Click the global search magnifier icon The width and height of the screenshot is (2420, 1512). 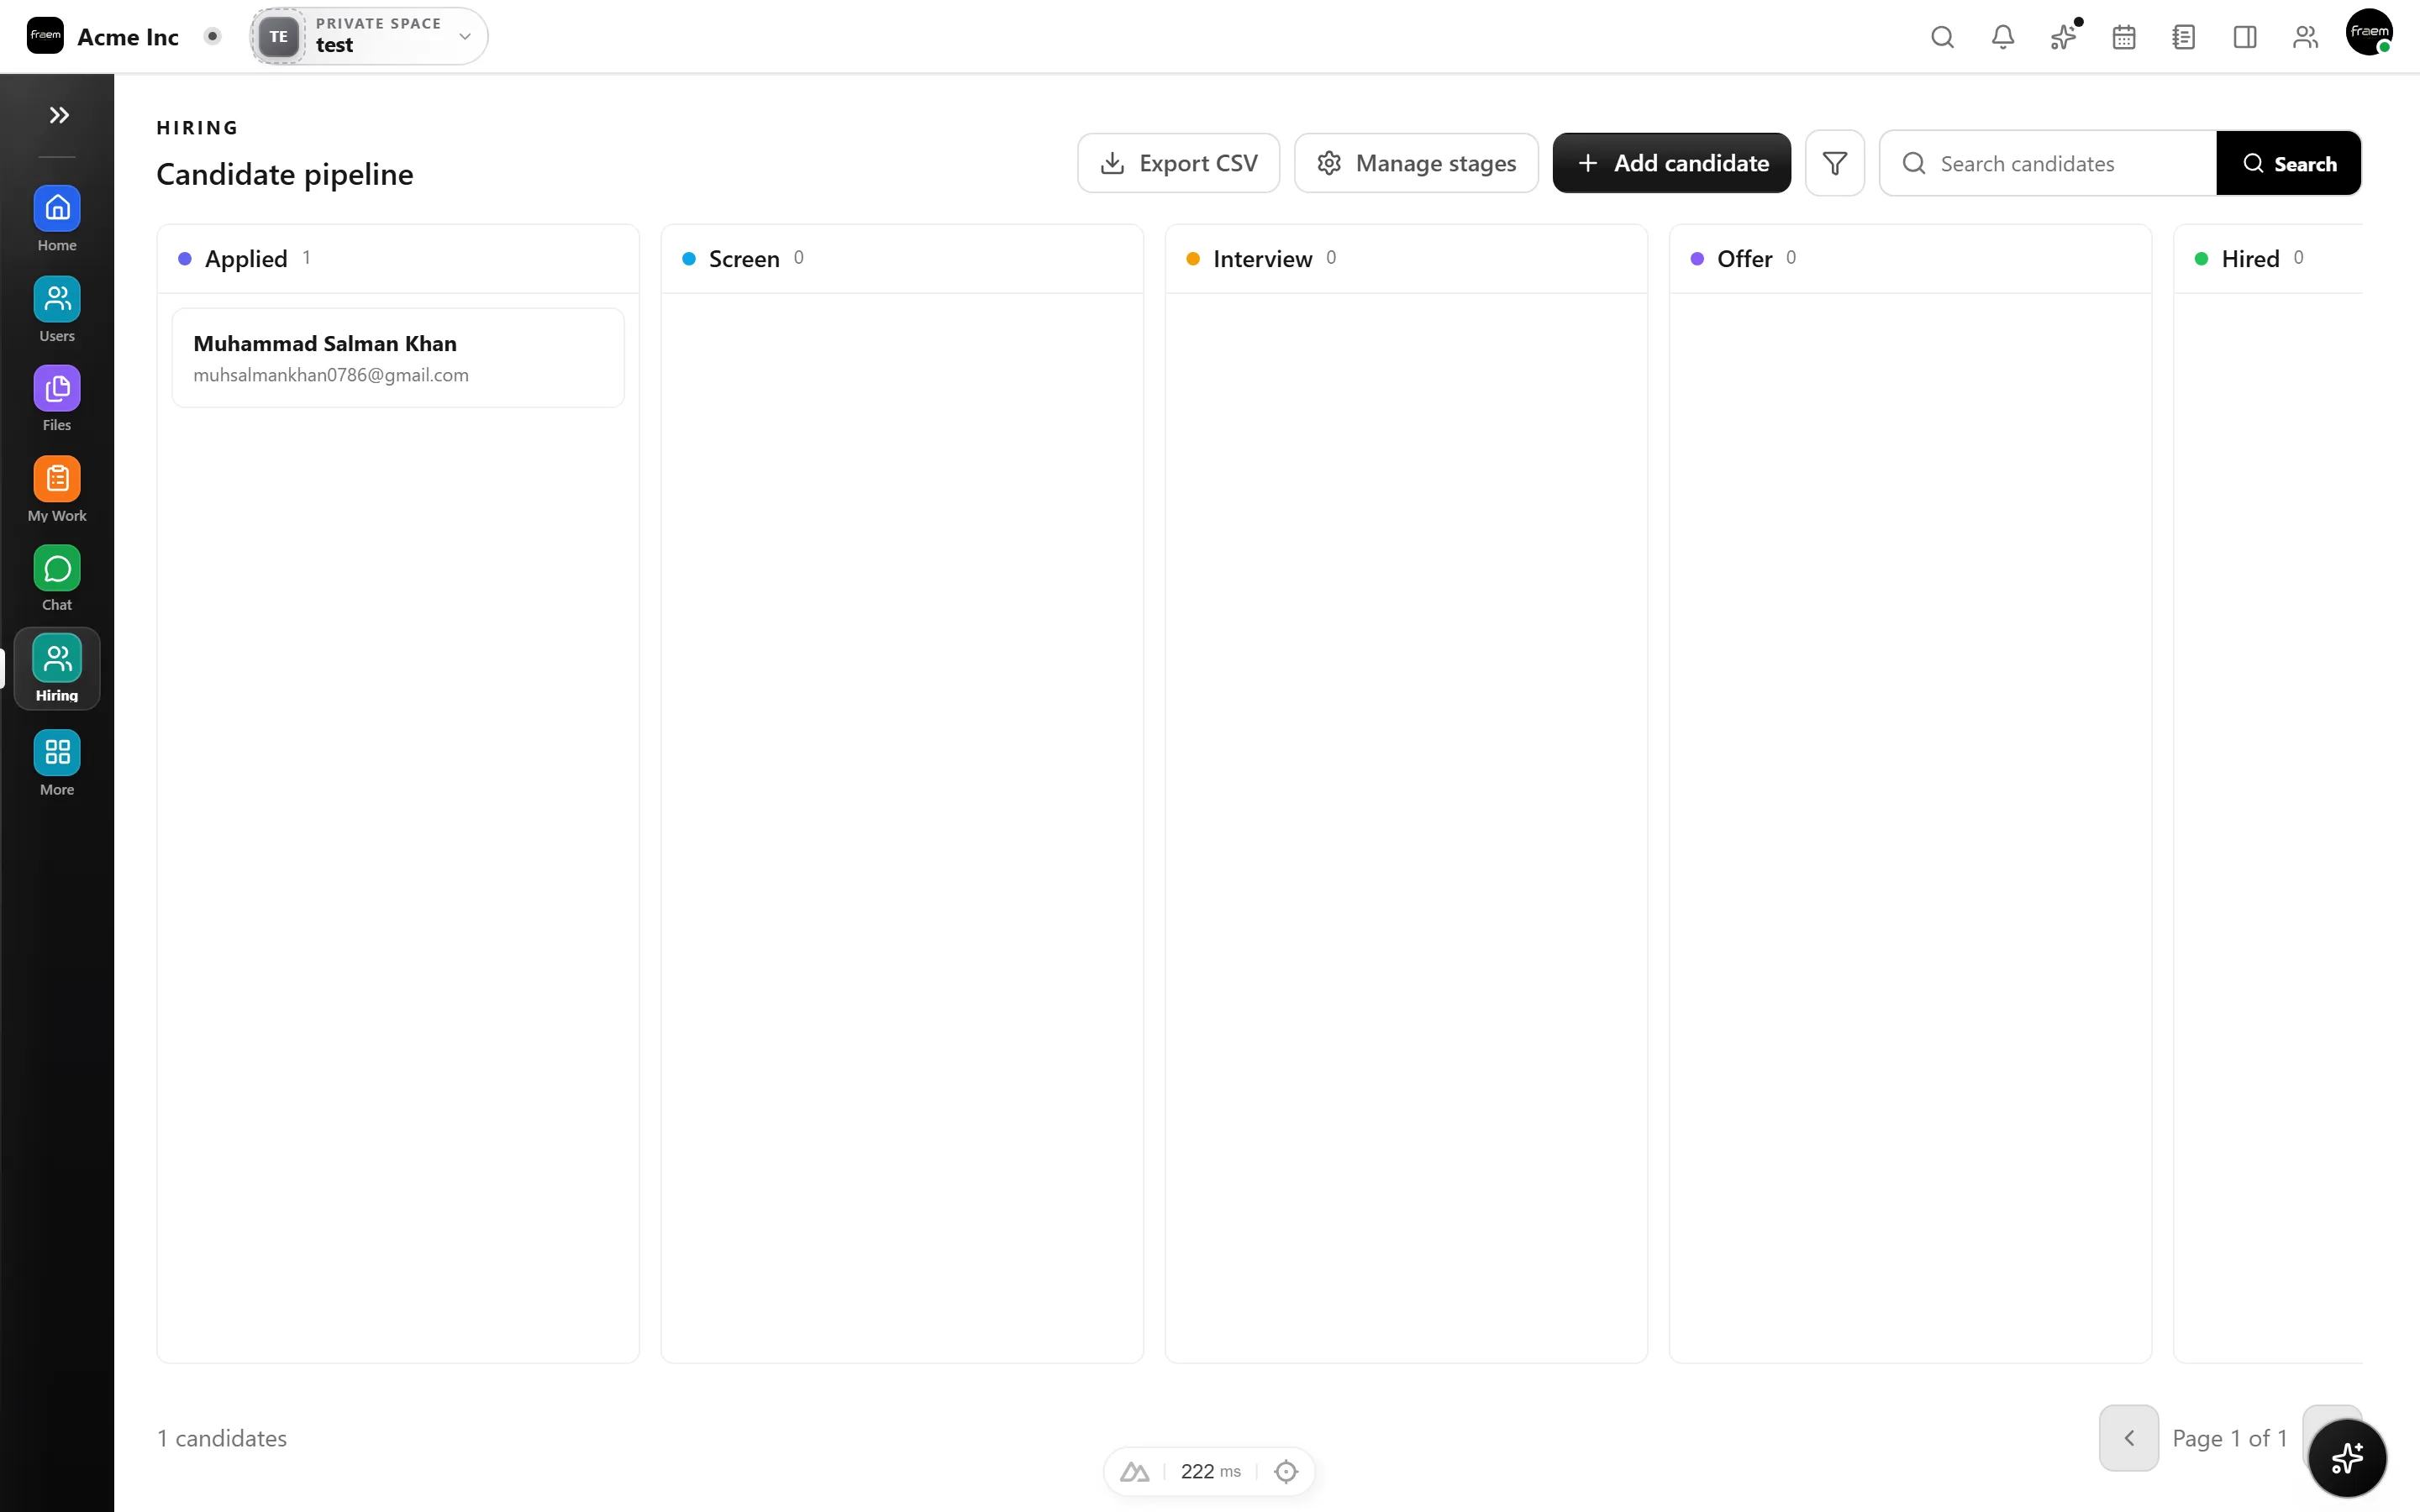[x=1942, y=37]
